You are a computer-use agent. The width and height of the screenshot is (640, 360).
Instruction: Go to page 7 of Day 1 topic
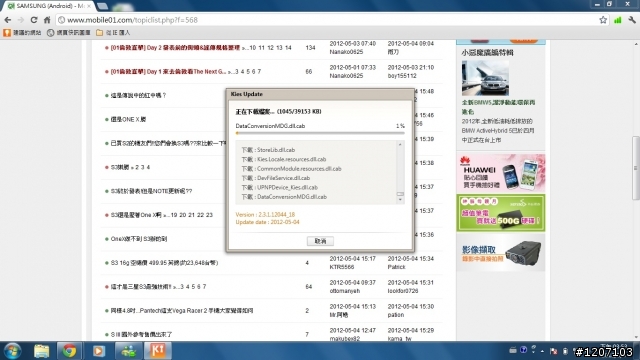tap(259, 71)
